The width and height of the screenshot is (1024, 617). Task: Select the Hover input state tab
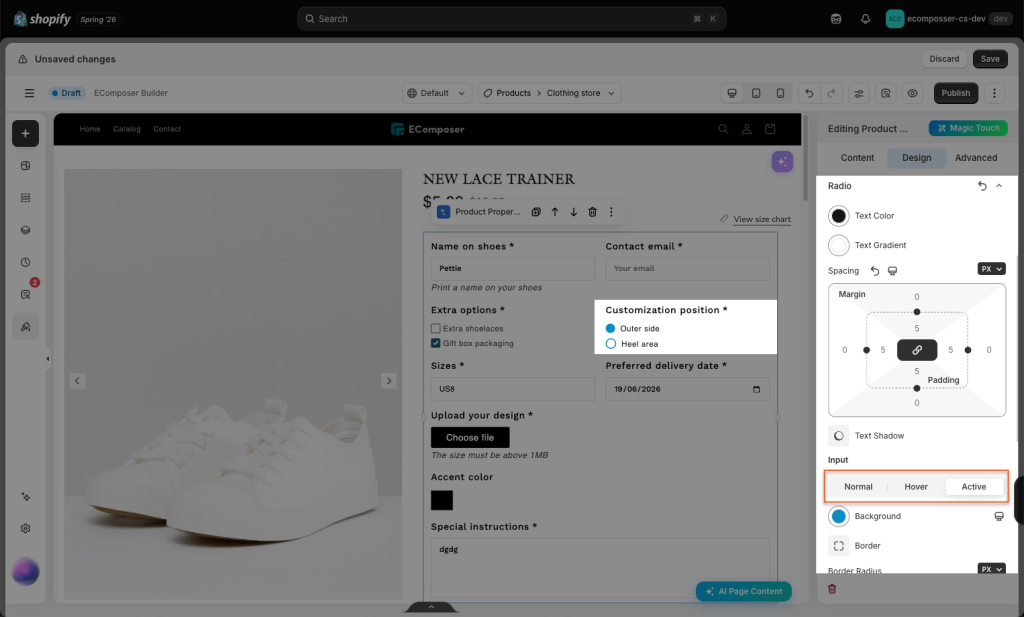click(916, 487)
